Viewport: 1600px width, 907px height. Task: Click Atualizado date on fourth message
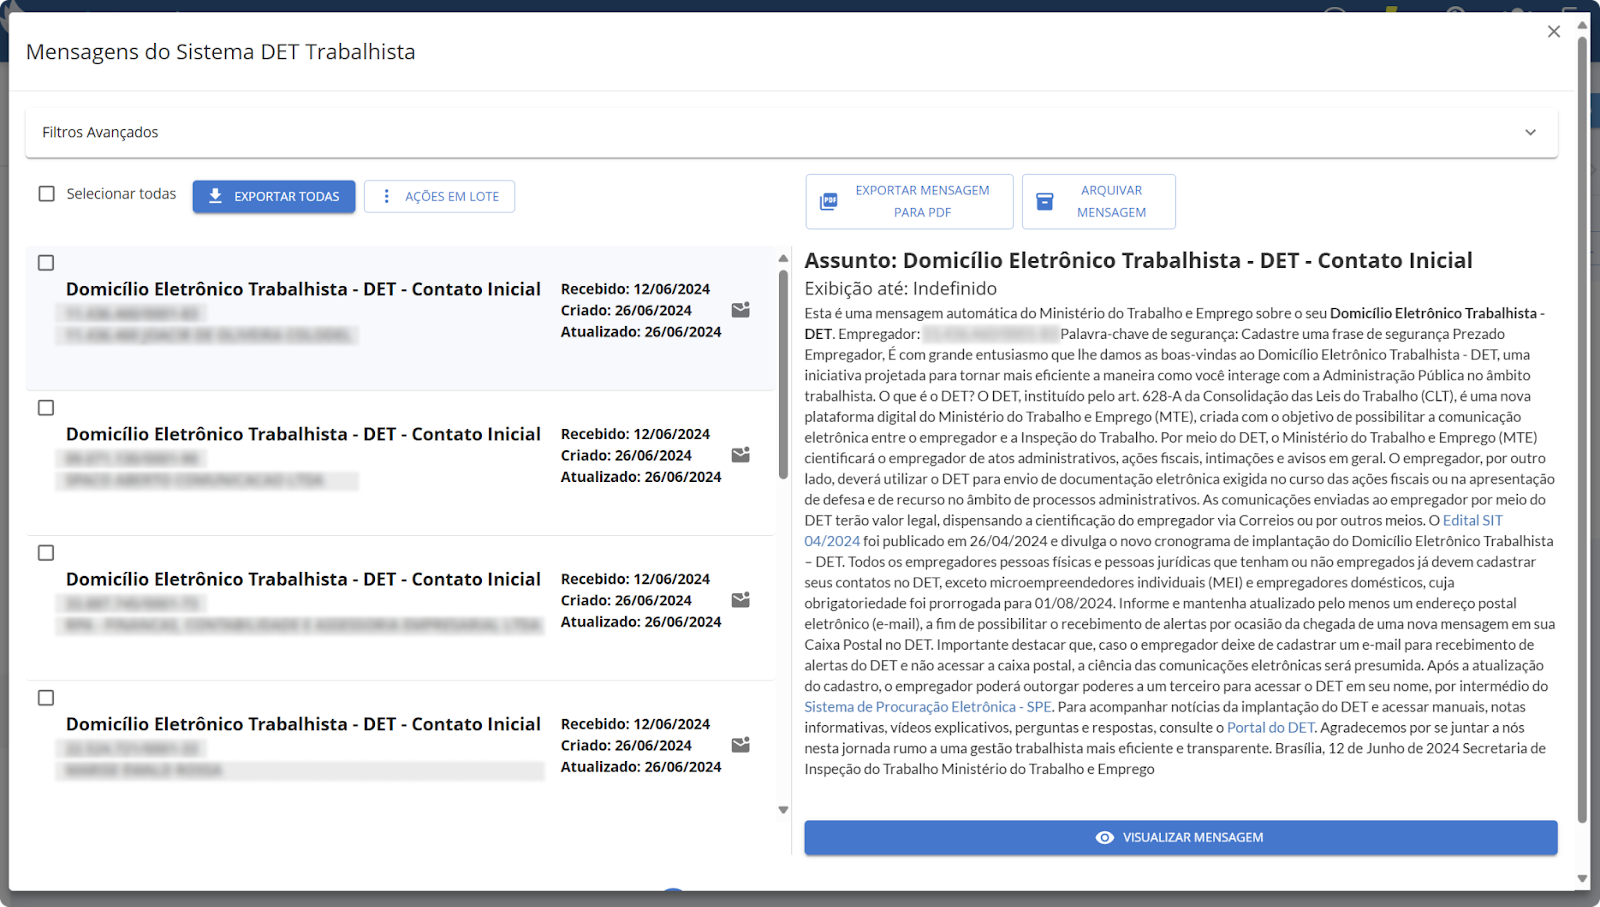tap(641, 767)
